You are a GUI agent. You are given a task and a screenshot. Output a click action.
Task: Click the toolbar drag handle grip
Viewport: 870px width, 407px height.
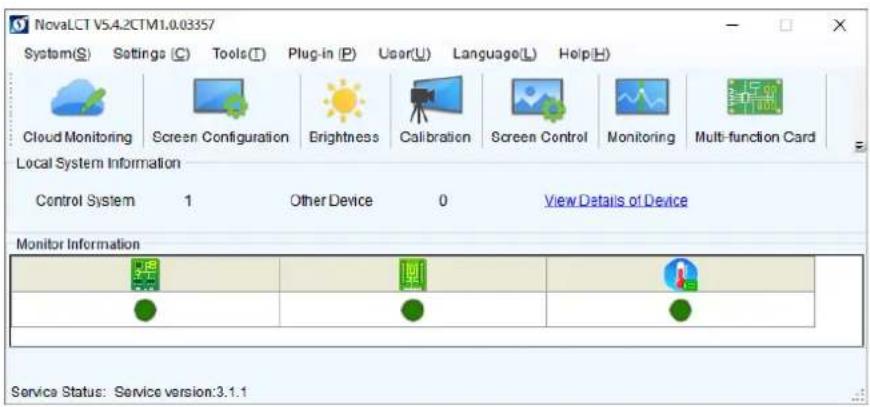pyautogui.click(x=10, y=111)
